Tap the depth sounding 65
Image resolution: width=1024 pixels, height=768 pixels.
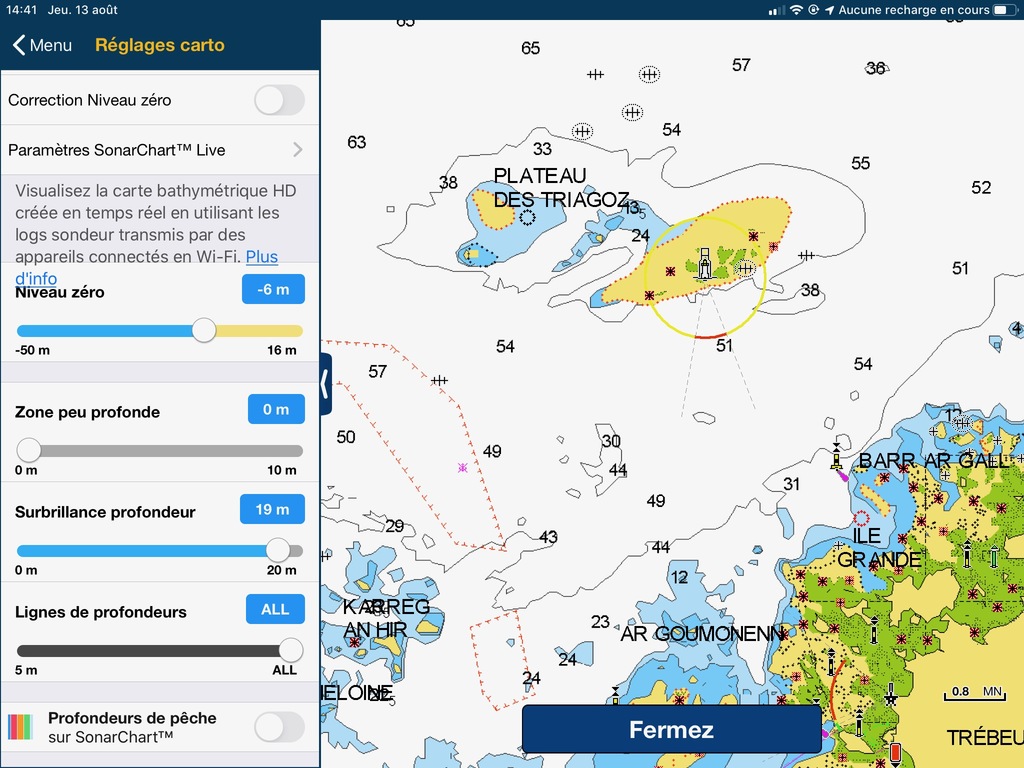point(530,48)
